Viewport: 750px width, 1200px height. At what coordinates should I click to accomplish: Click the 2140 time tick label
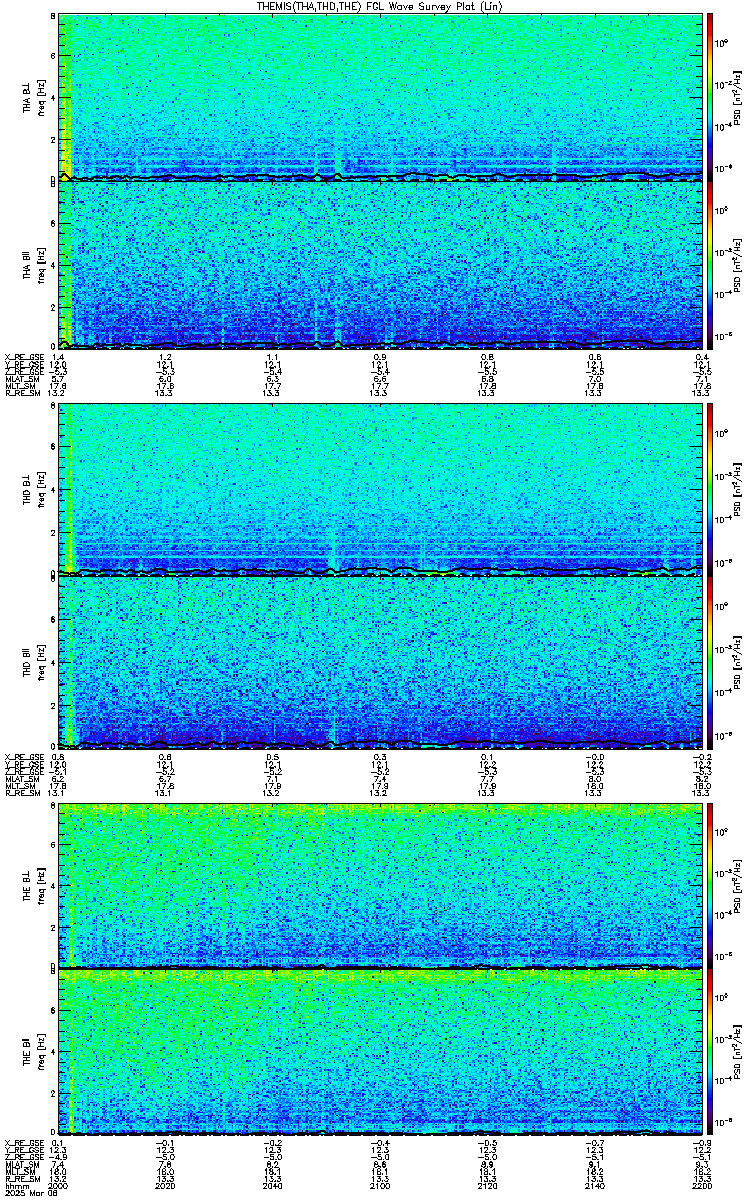(x=594, y=1186)
